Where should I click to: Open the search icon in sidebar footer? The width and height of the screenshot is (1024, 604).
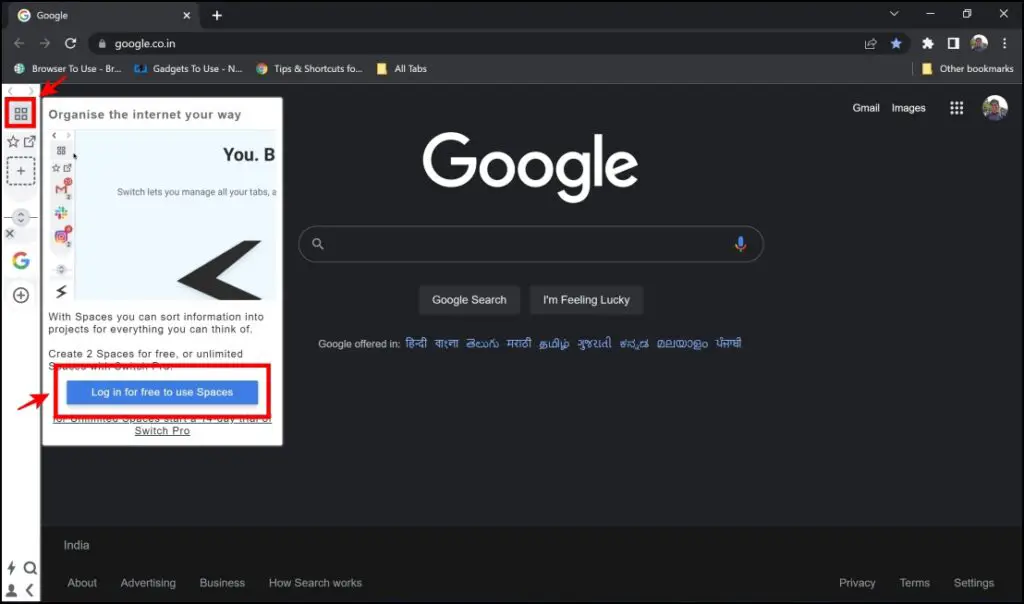pos(31,567)
